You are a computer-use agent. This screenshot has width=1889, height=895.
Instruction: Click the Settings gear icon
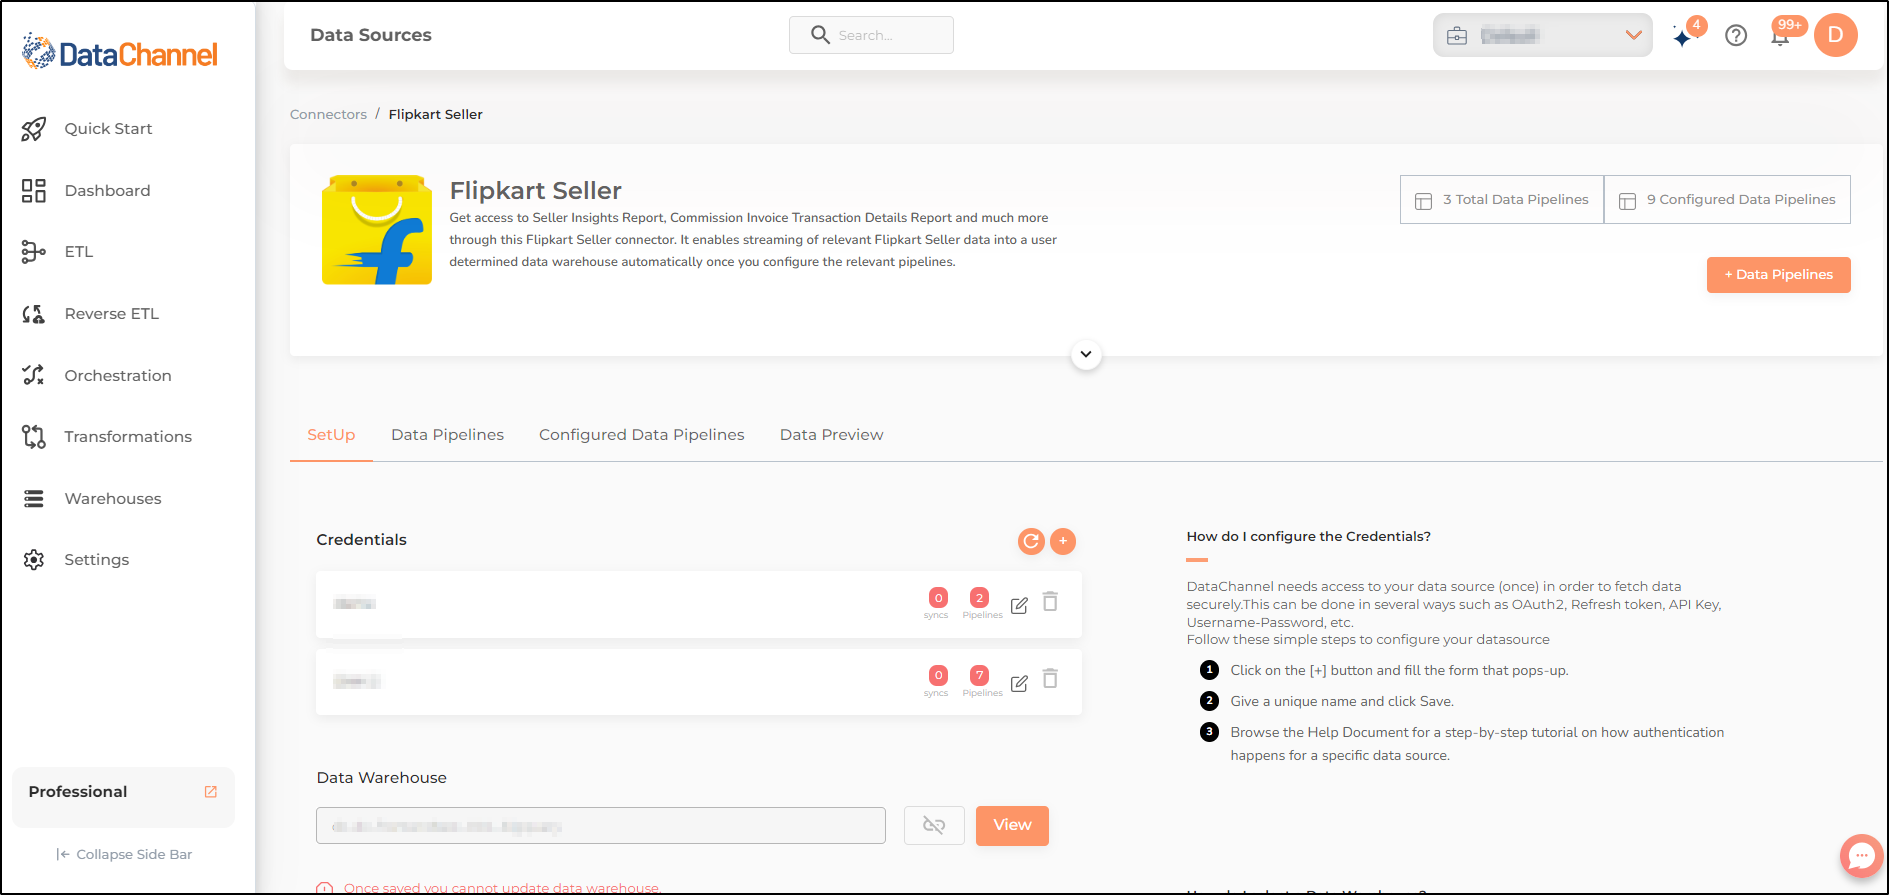pos(34,560)
